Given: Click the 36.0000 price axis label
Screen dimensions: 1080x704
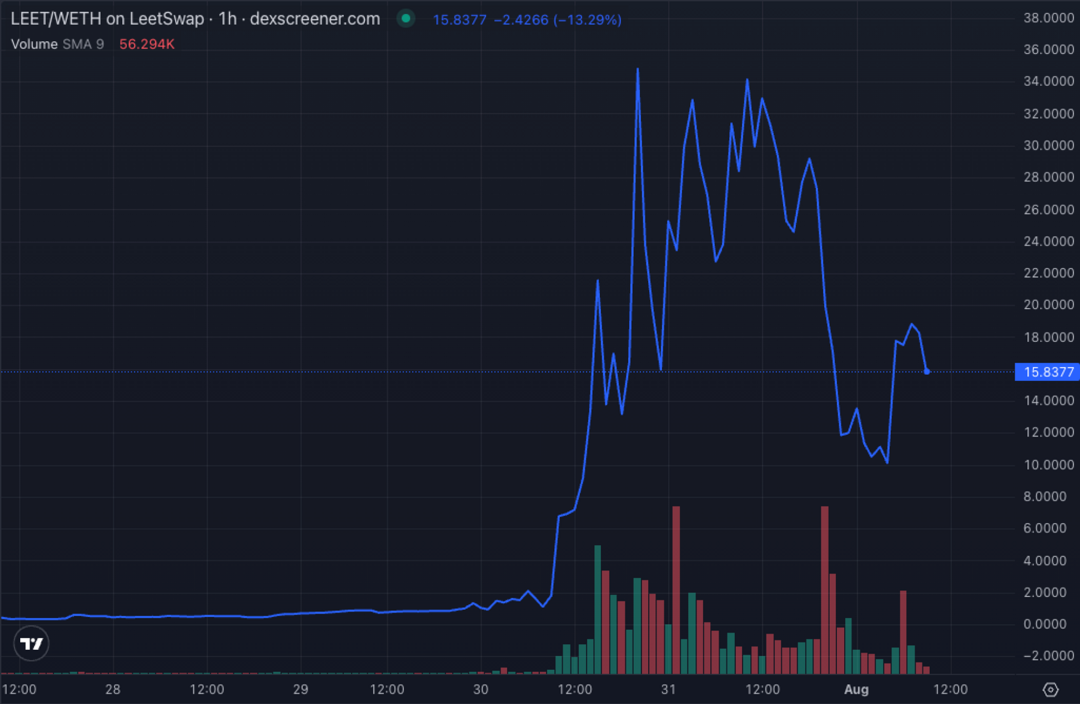Looking at the screenshot, I should (x=1048, y=50).
